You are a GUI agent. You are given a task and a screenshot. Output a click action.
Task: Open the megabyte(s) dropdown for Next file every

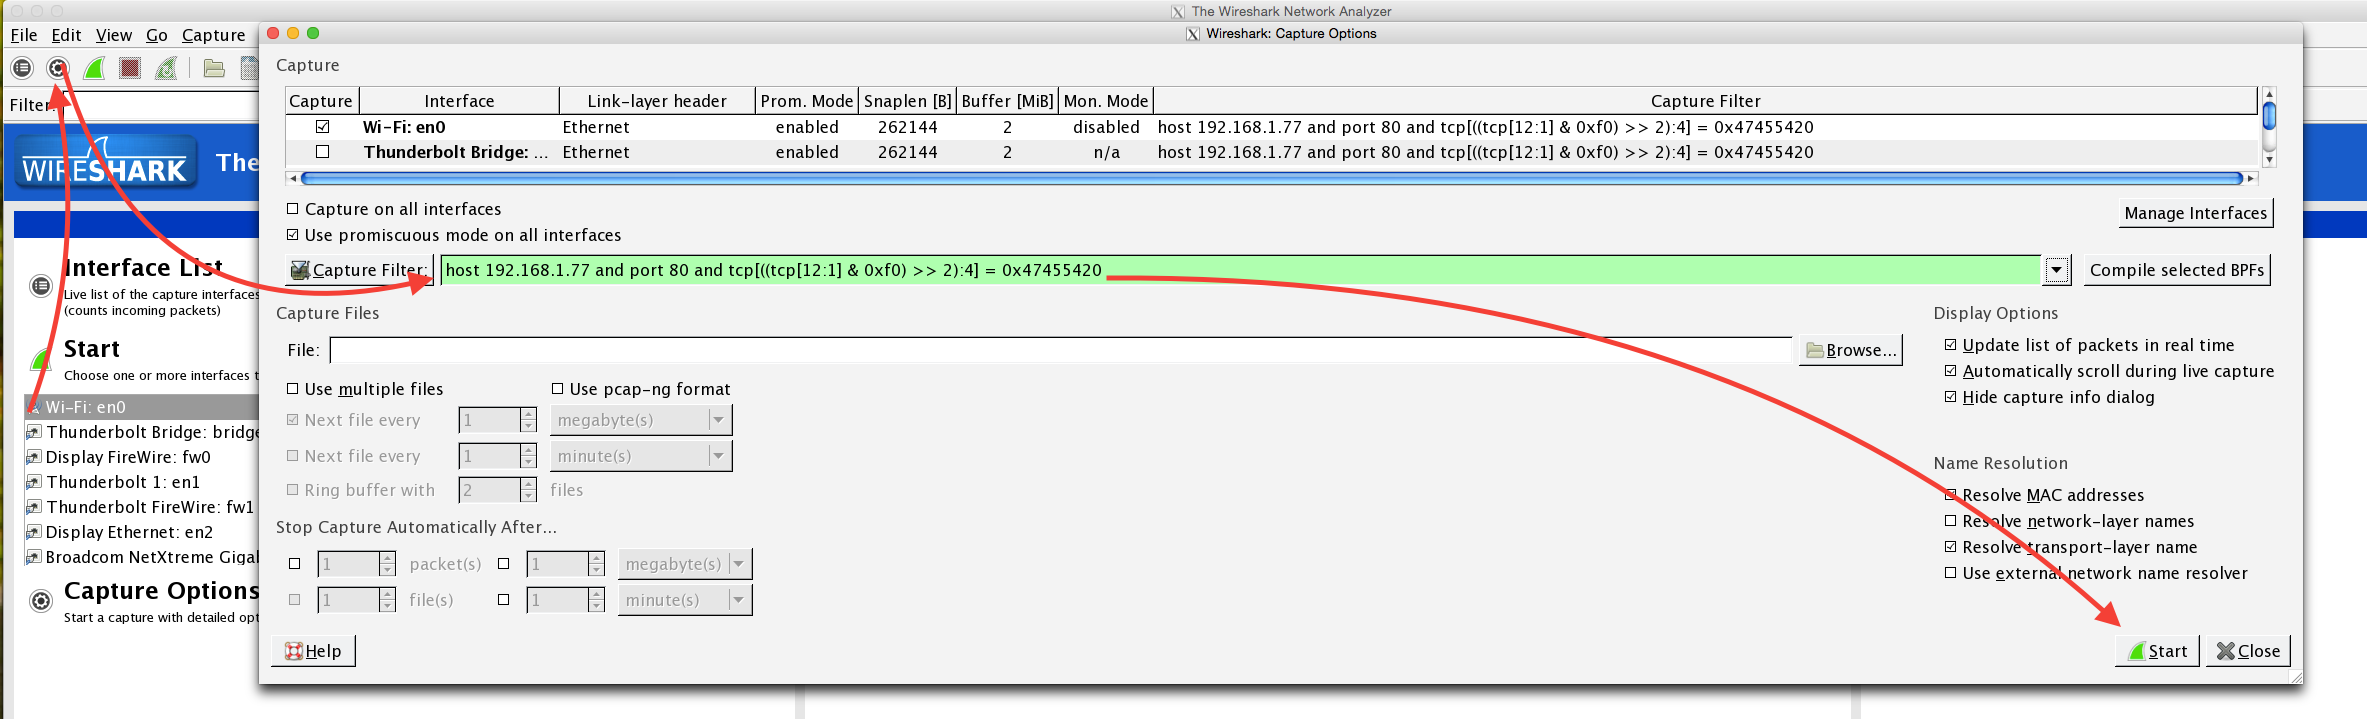pos(641,420)
